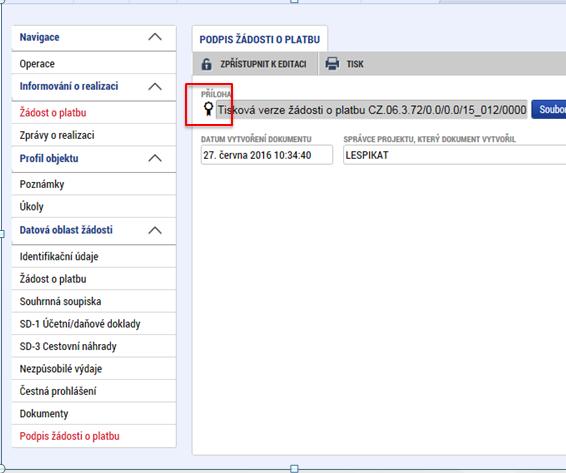The height and width of the screenshot is (473, 566).
Task: Collapse the Profil objektu chevron
Action: (x=155, y=158)
